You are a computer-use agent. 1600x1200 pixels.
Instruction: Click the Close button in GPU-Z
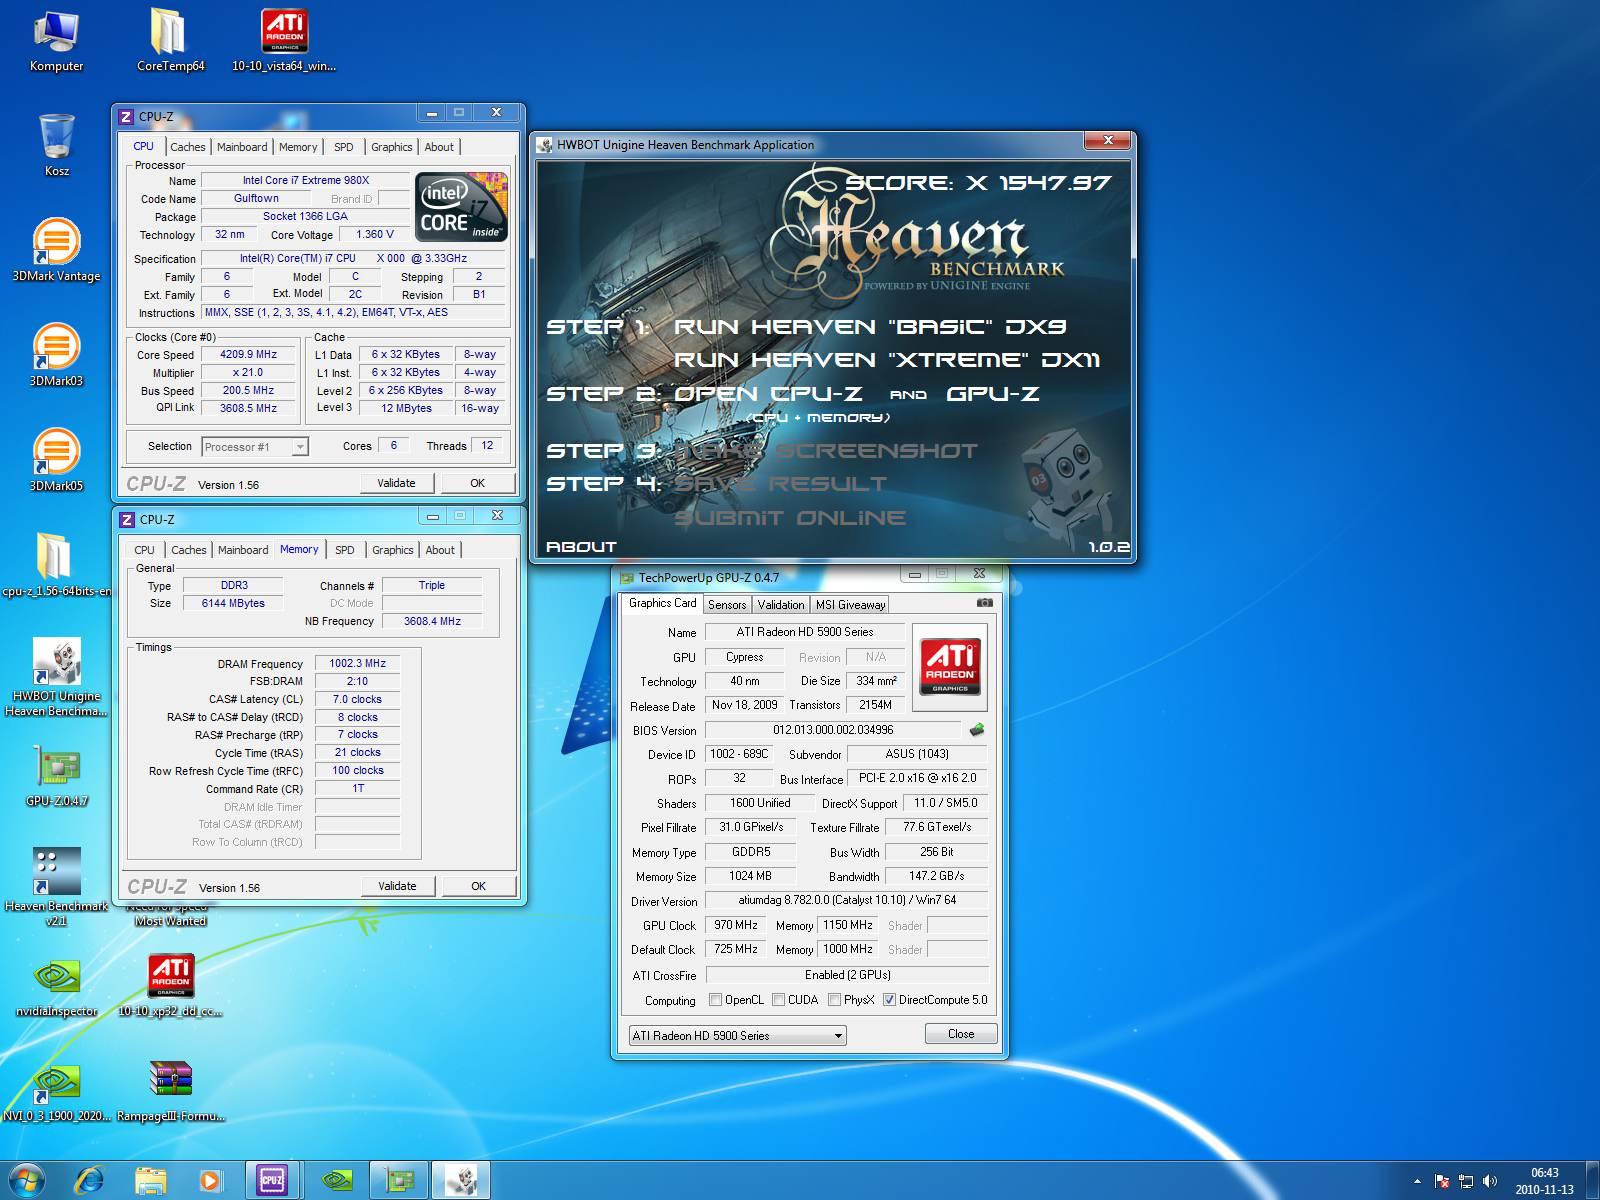[961, 1034]
